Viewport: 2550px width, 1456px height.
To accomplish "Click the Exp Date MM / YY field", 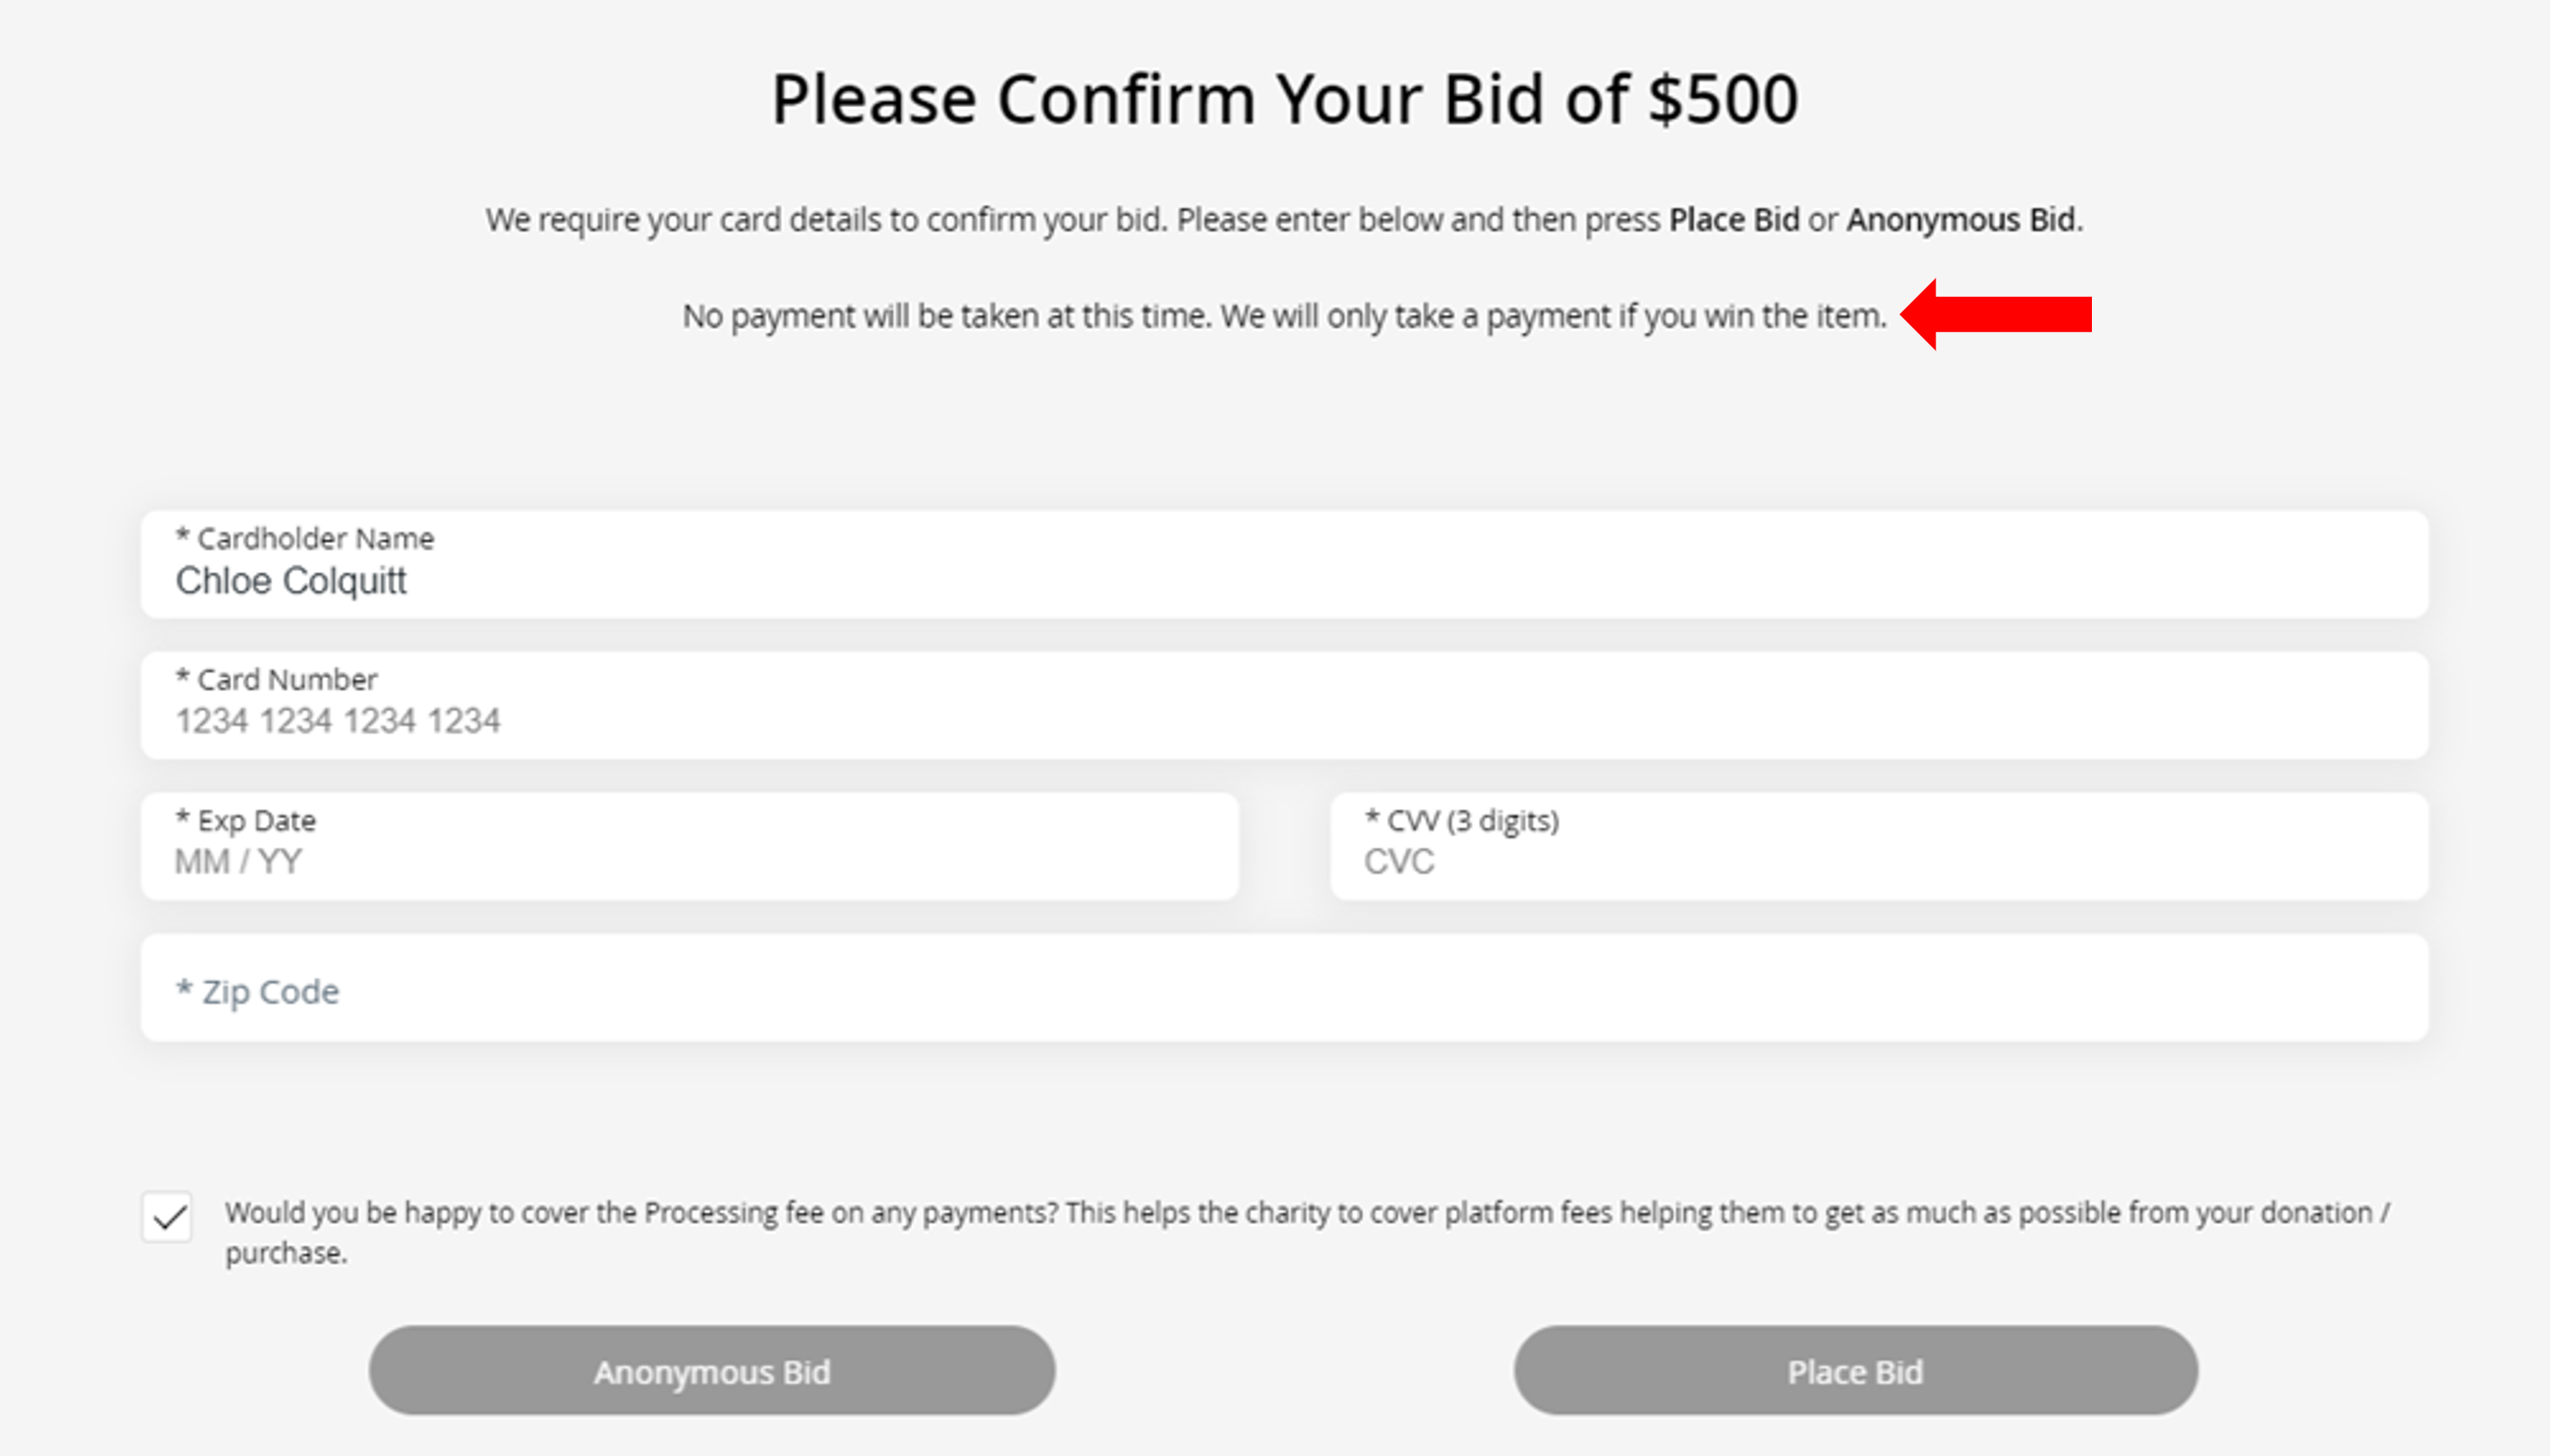I will tap(689, 861).
